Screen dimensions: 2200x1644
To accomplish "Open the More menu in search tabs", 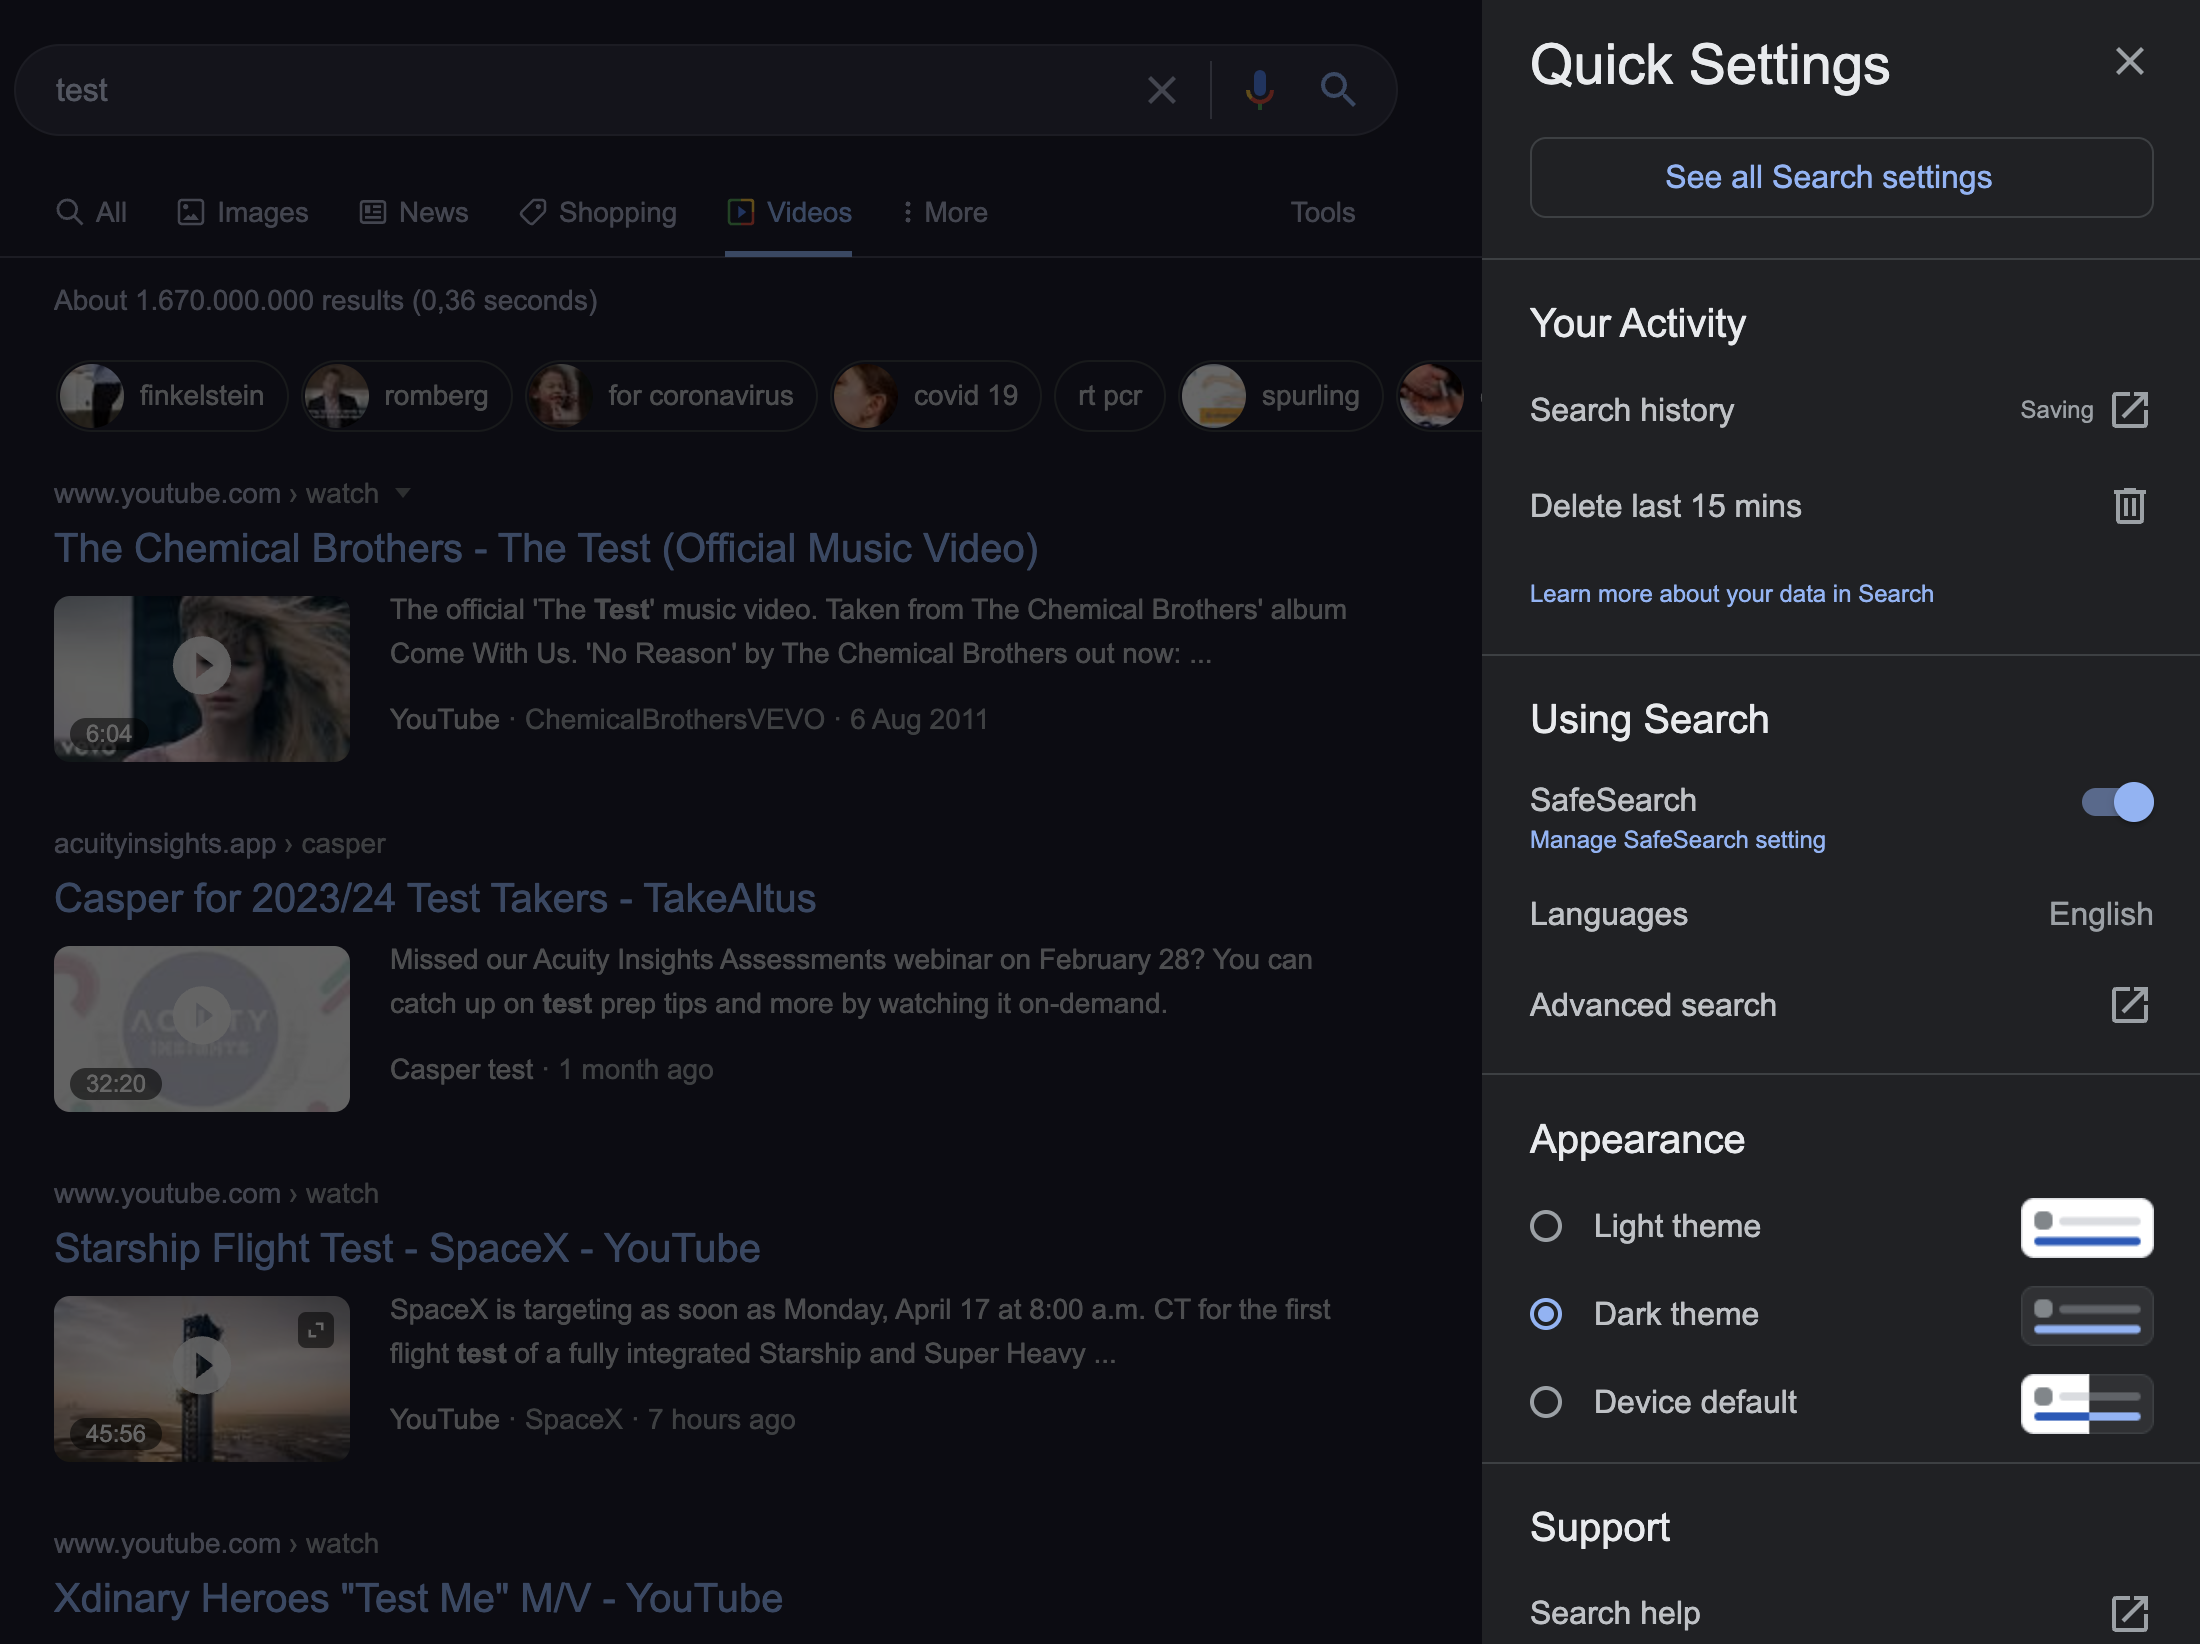I will point(945,212).
